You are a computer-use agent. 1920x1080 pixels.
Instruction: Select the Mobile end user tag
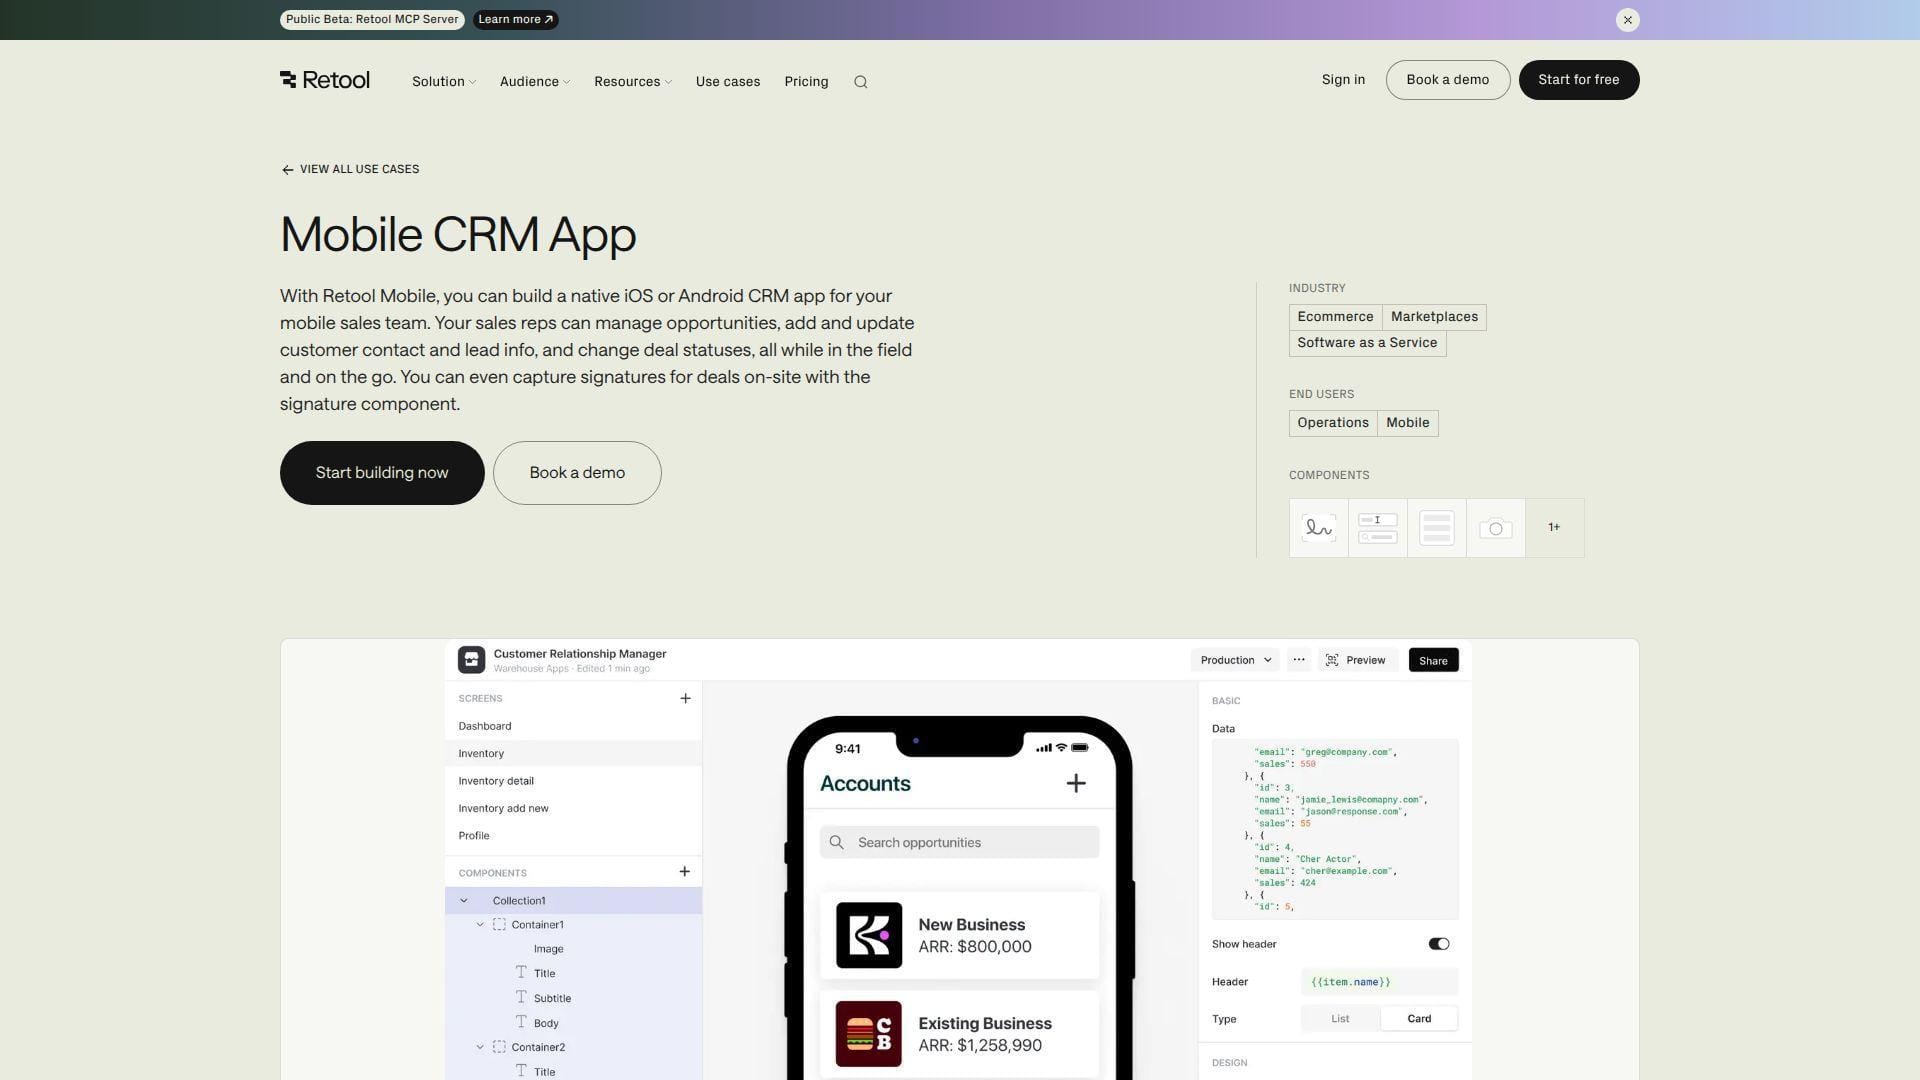[x=1407, y=423]
